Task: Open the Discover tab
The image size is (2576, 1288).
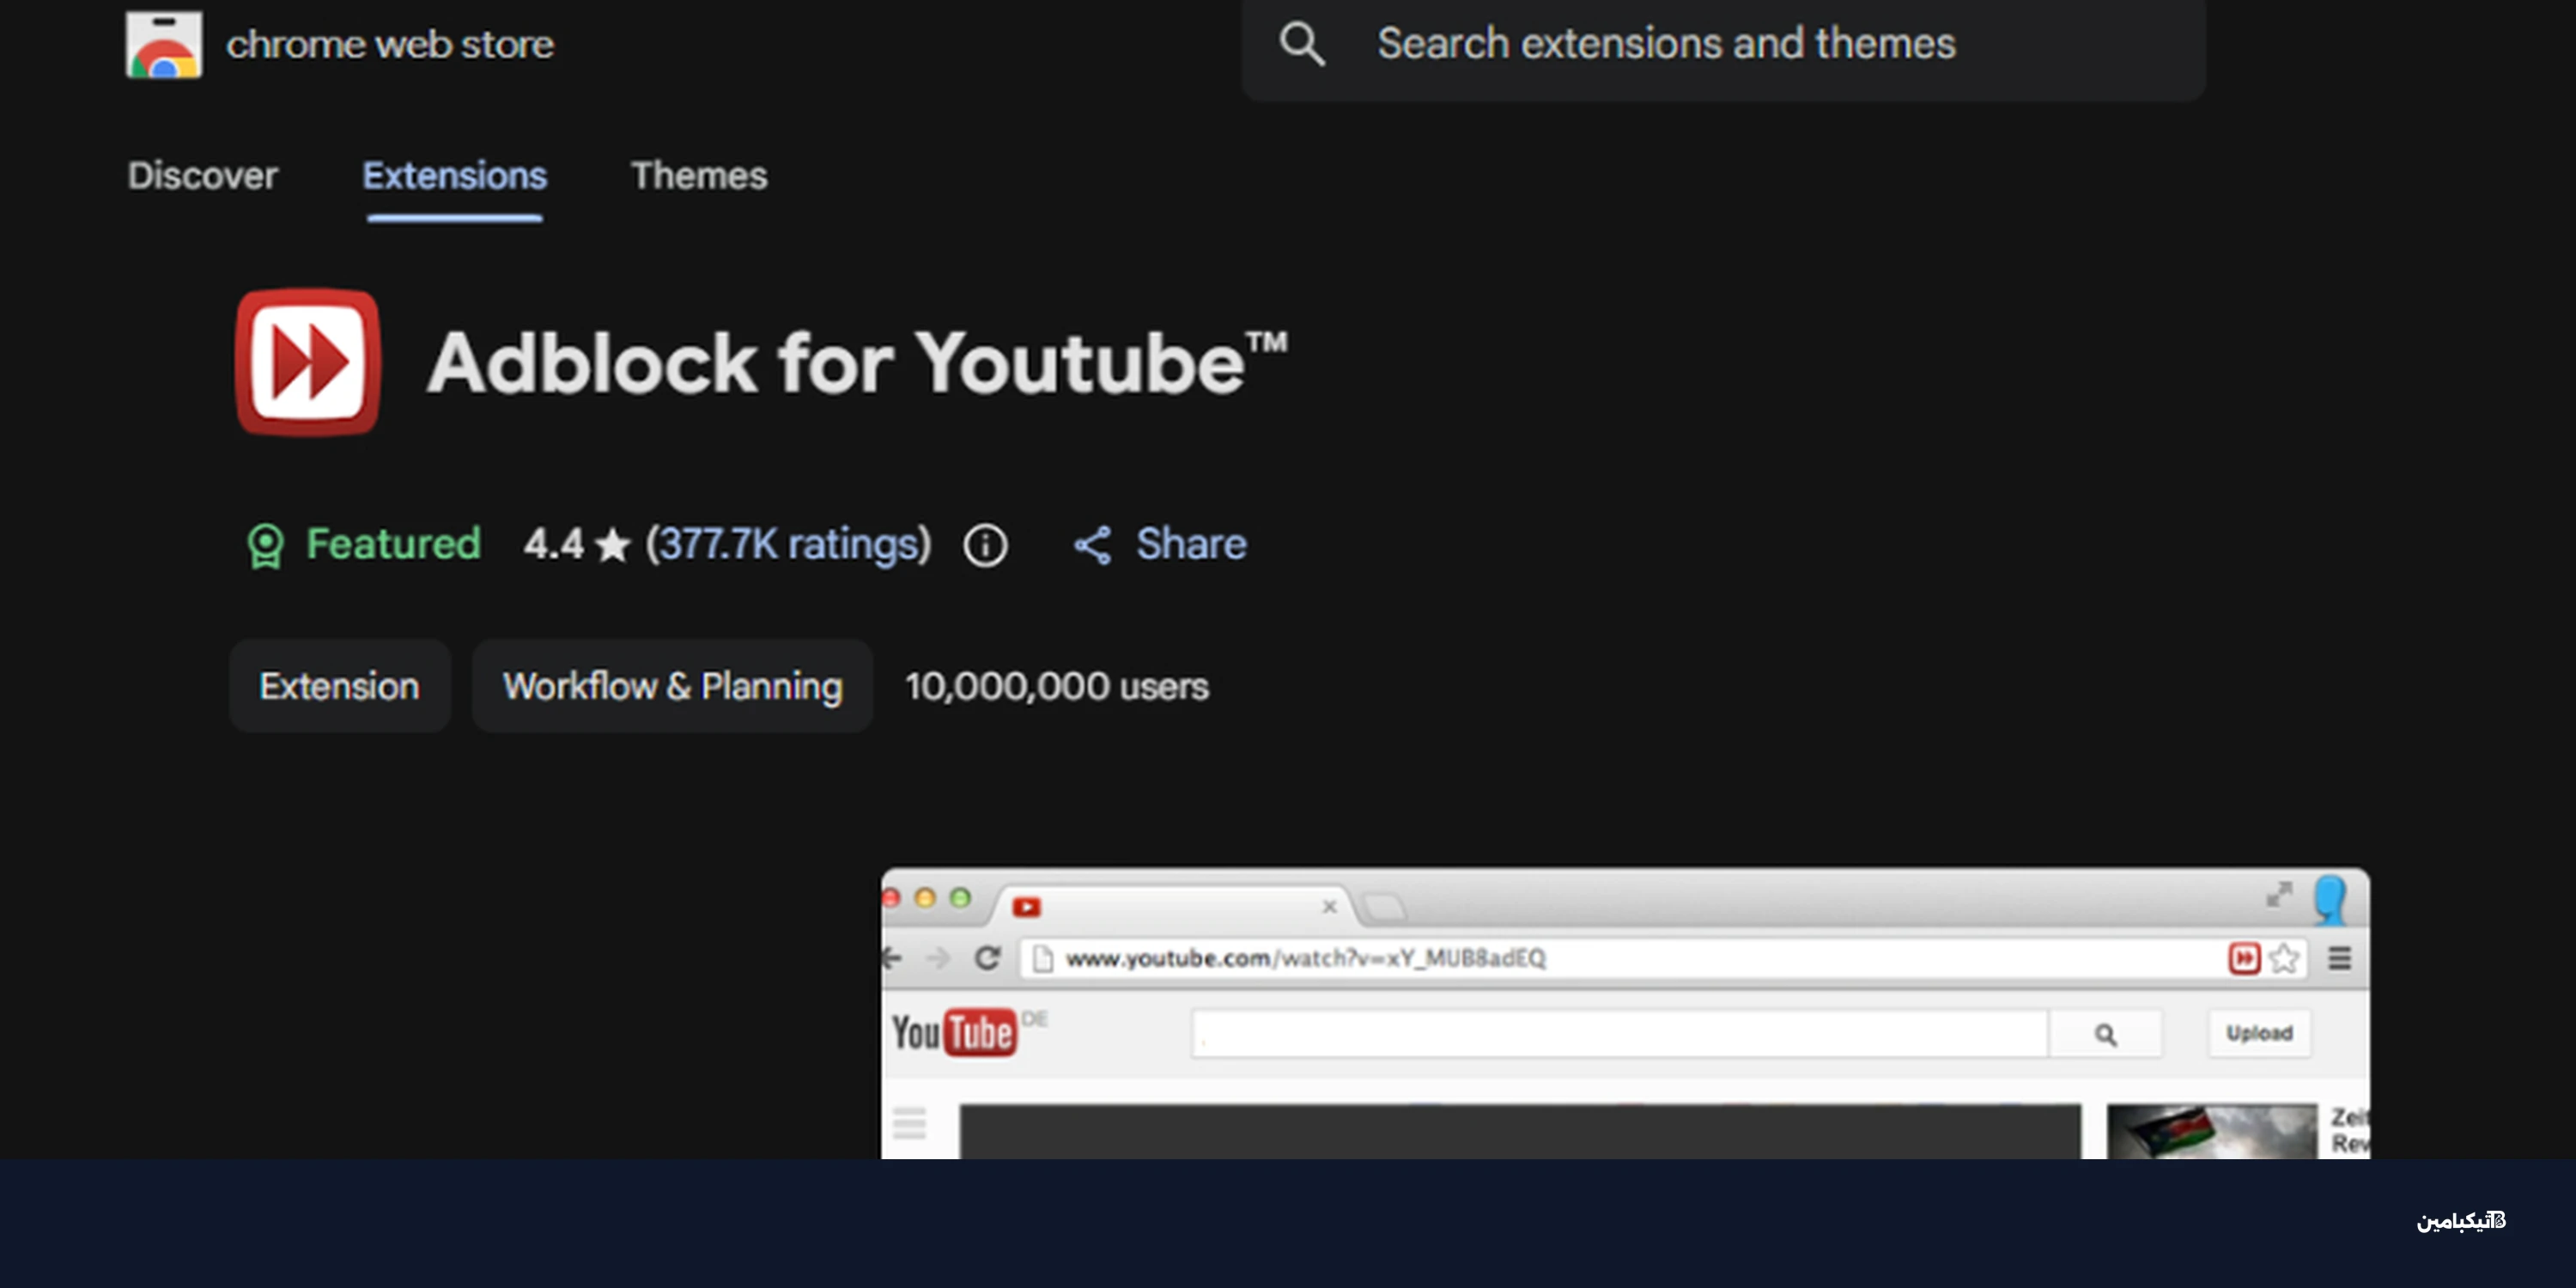Action: [x=202, y=176]
